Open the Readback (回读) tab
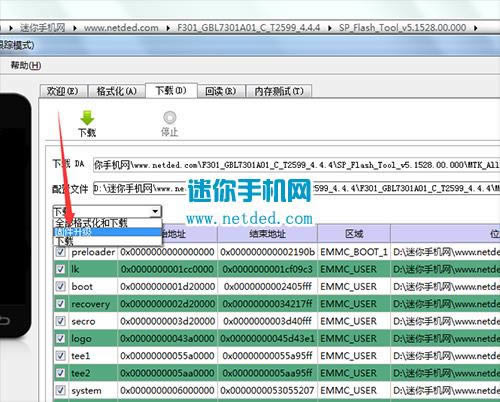Image resolution: width=500 pixels, height=402 pixels. (221, 91)
